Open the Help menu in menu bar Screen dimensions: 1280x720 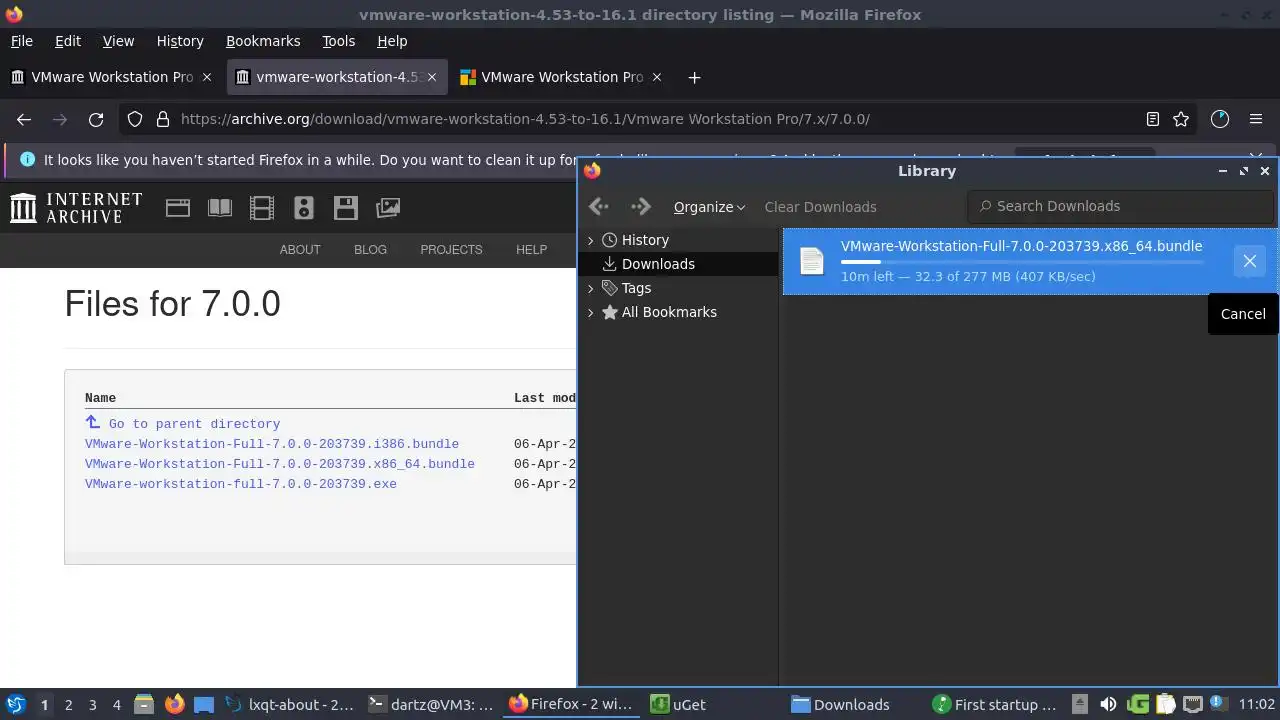392,41
